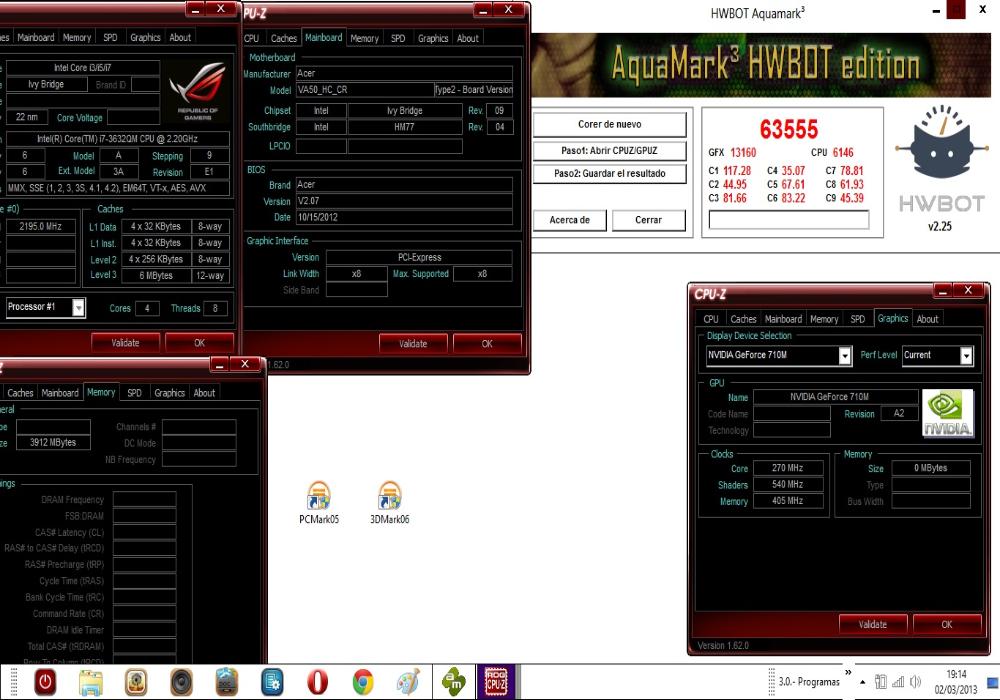Select About tab in Mainboard CPU-Z window
Viewport: 1000px width, 700px height.
point(467,38)
